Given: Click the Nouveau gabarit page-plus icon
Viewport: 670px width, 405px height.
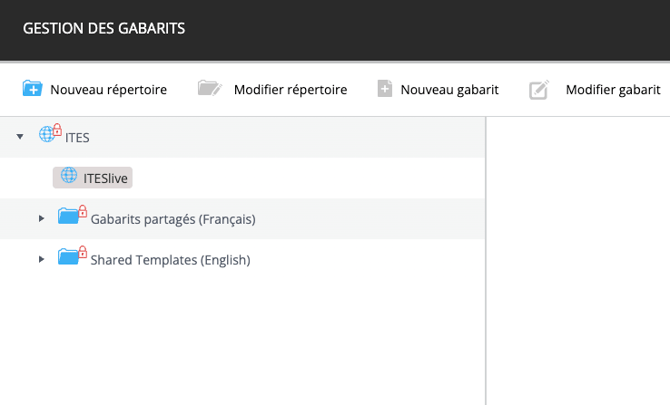Looking at the screenshot, I should click(385, 89).
